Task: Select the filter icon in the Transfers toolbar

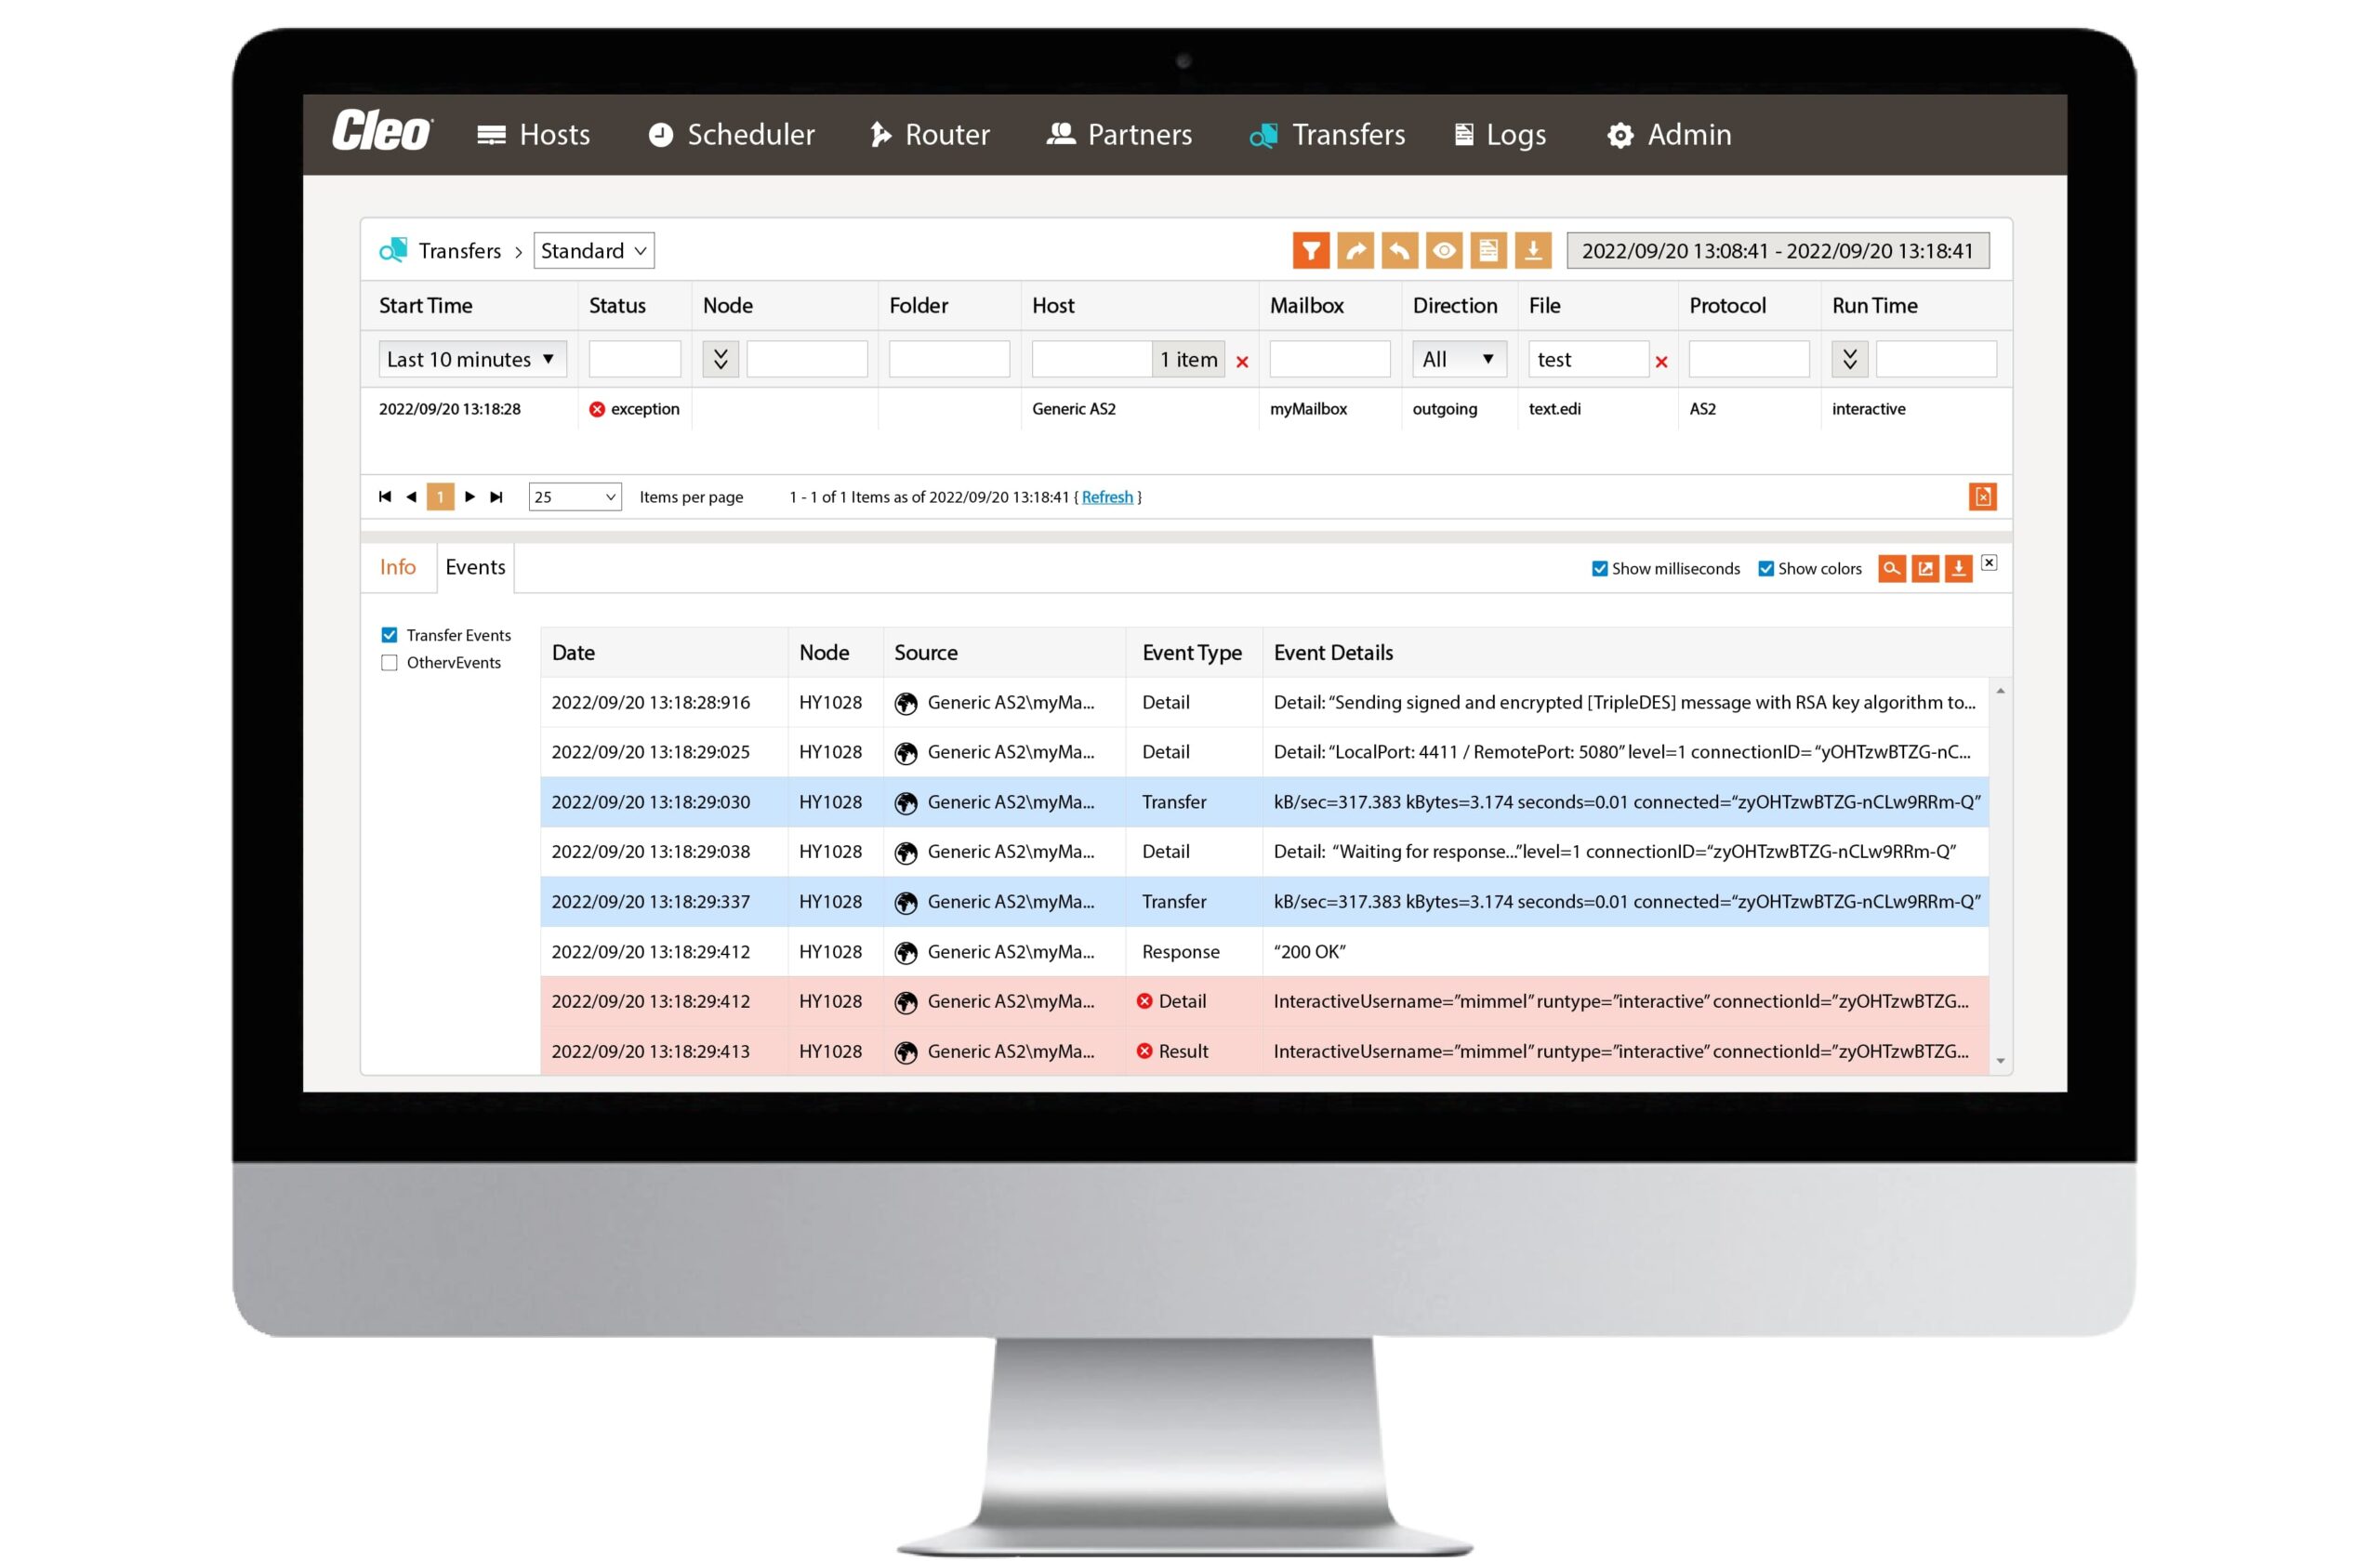Action: click(x=1312, y=250)
